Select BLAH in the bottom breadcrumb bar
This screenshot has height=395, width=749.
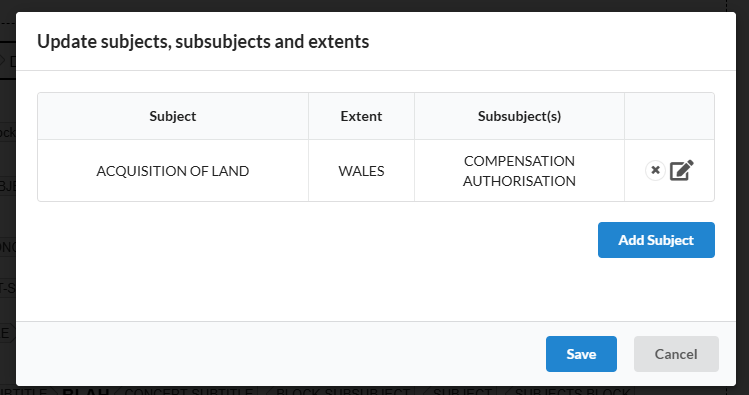click(86, 392)
